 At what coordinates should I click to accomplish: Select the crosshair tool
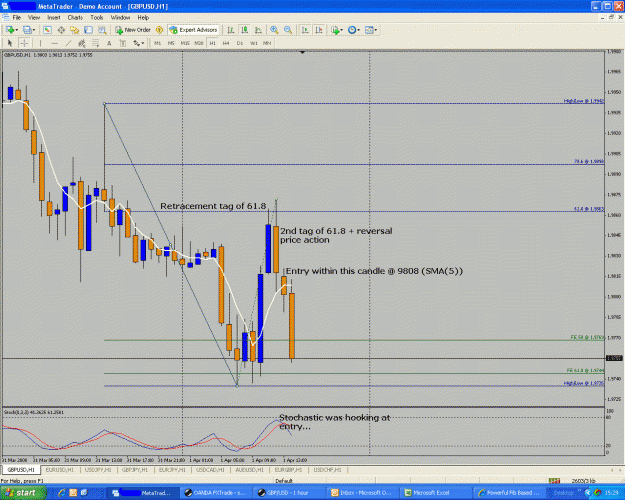click(24, 43)
